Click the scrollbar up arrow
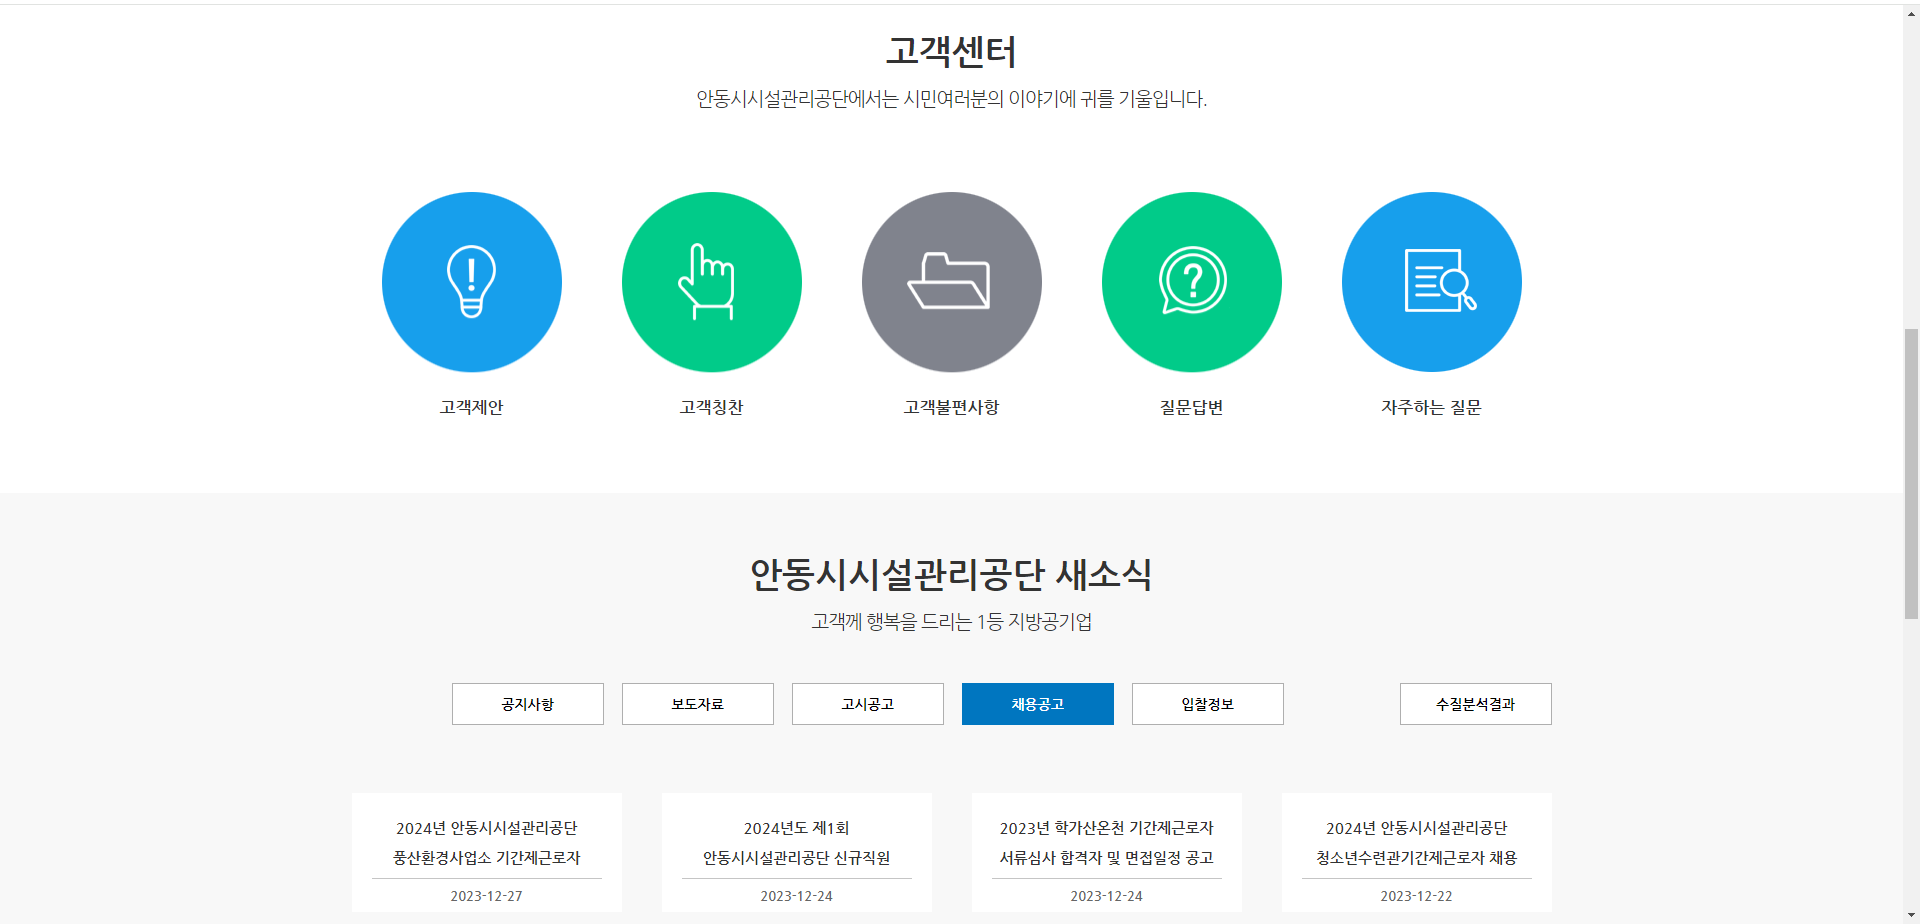Viewport: 1920px width, 924px height. click(x=1911, y=13)
